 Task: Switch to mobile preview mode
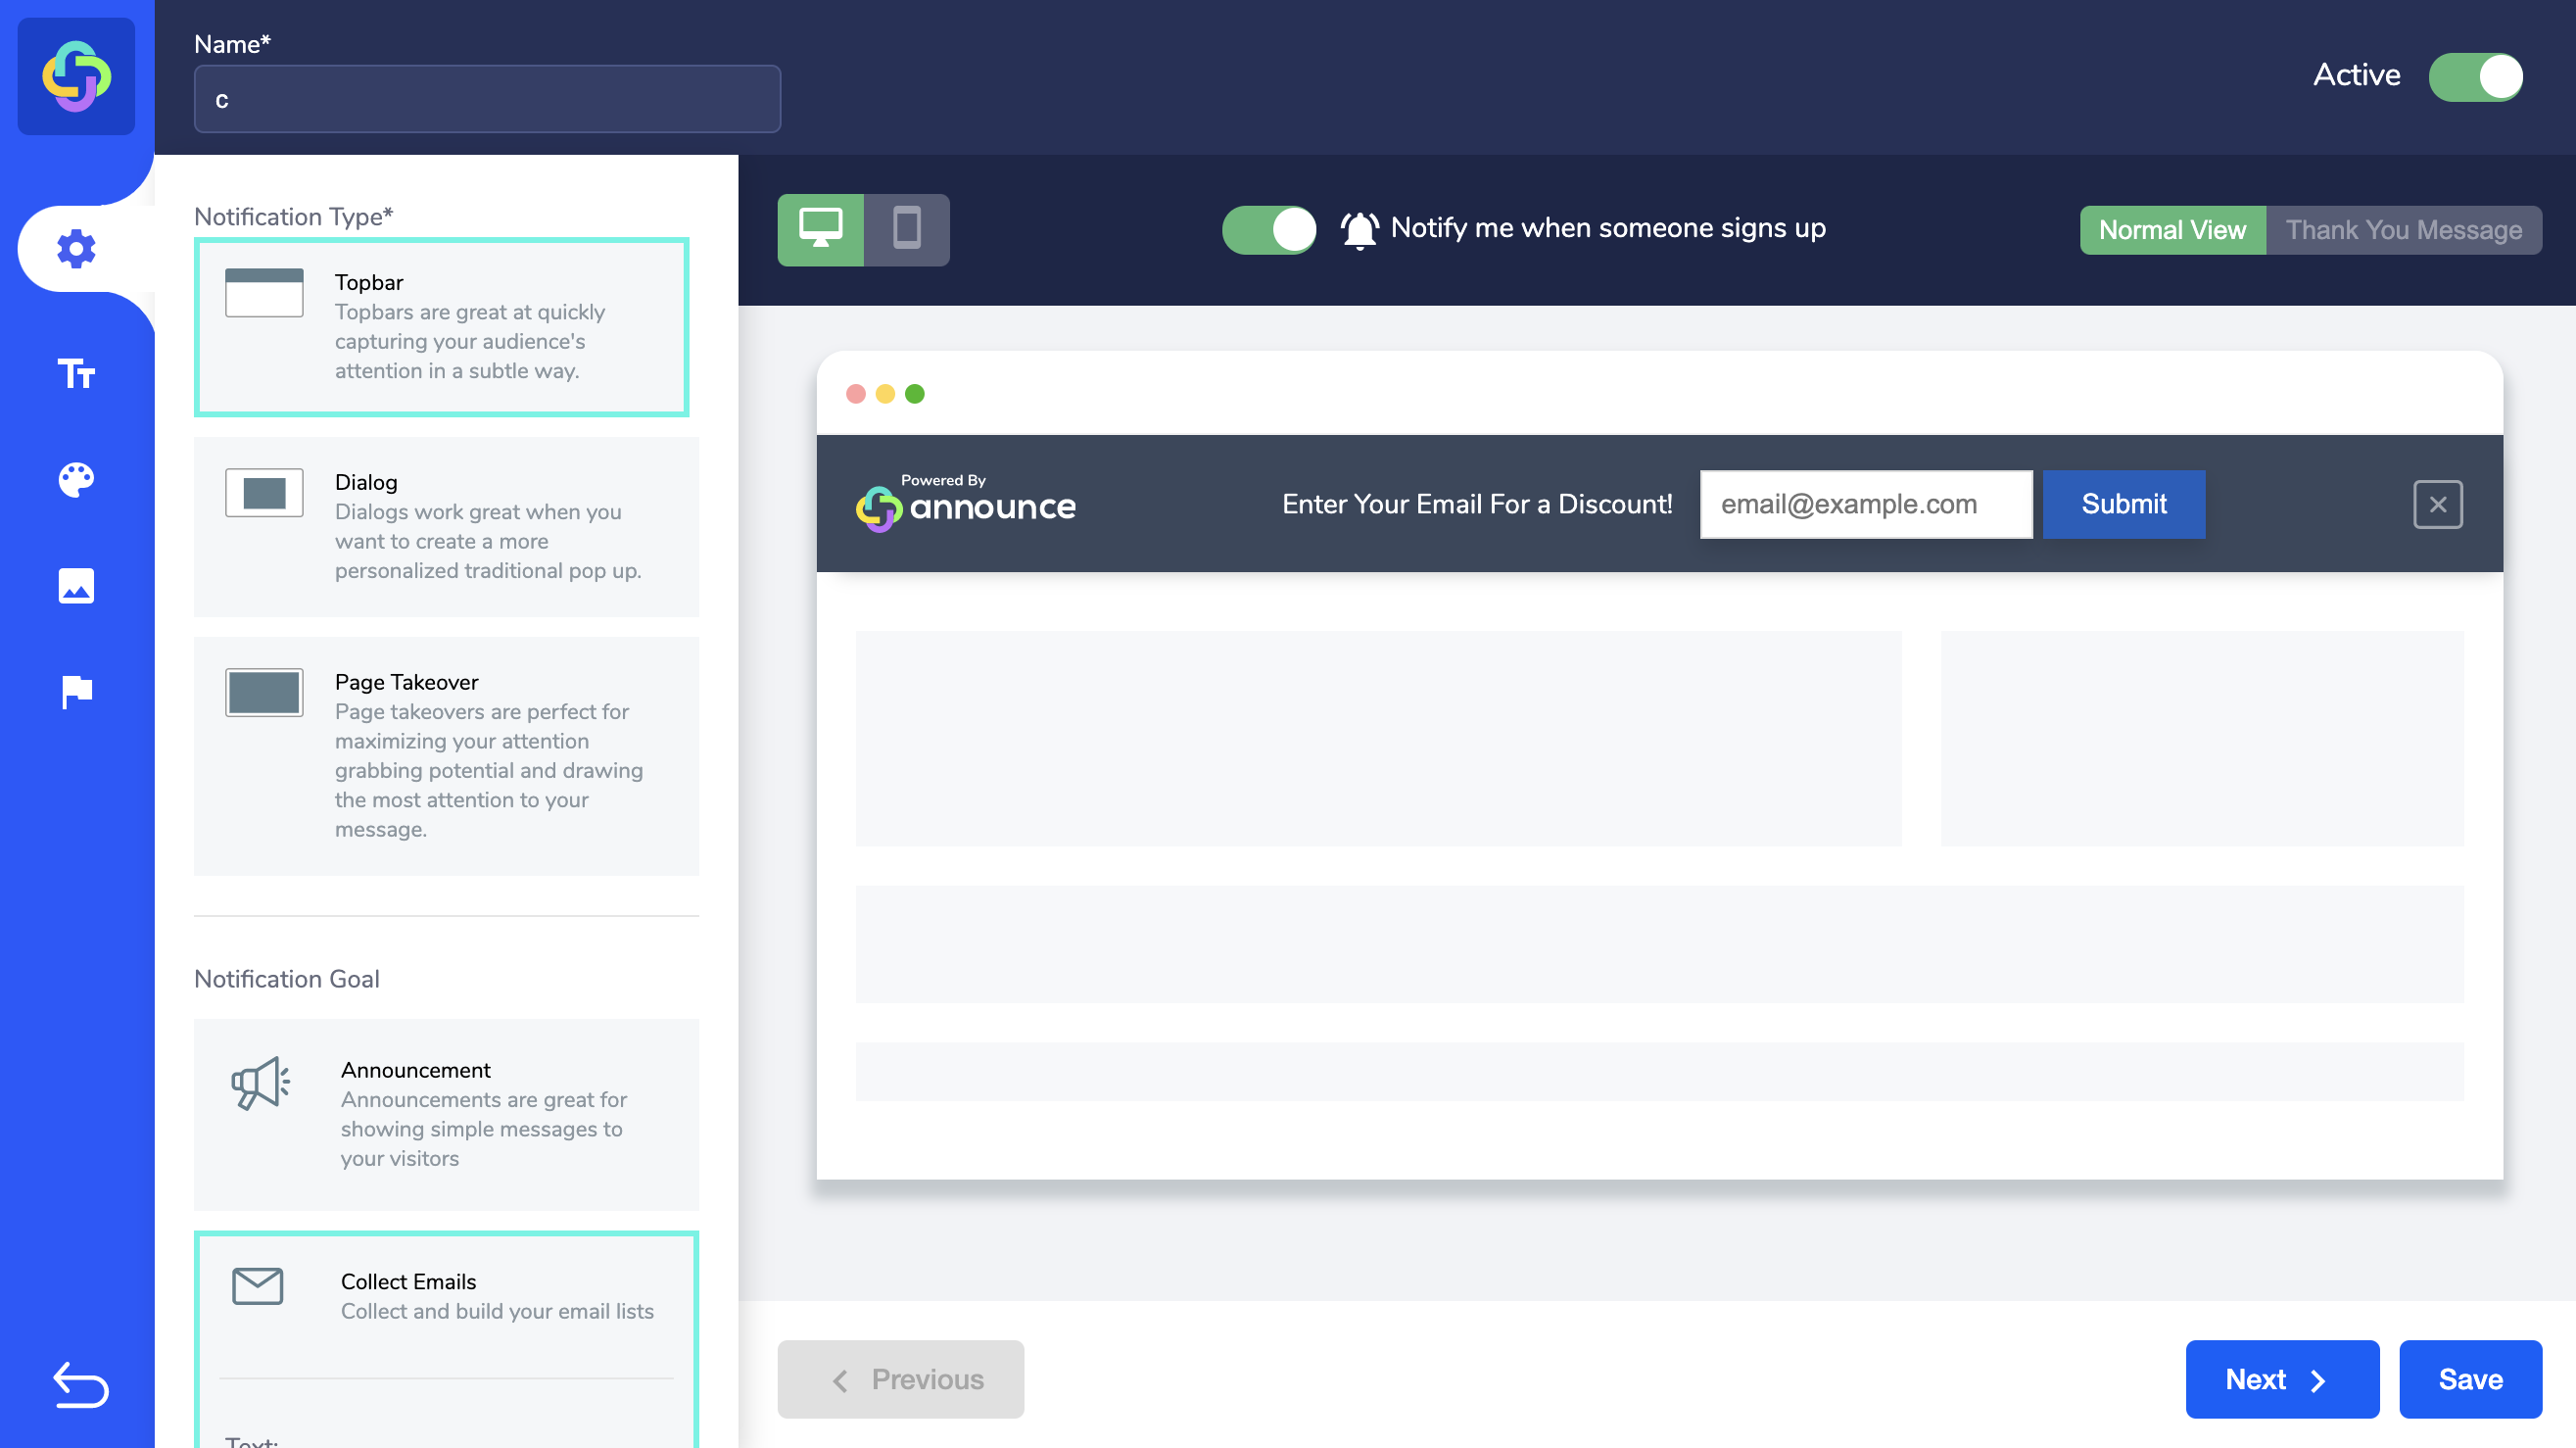[906, 229]
